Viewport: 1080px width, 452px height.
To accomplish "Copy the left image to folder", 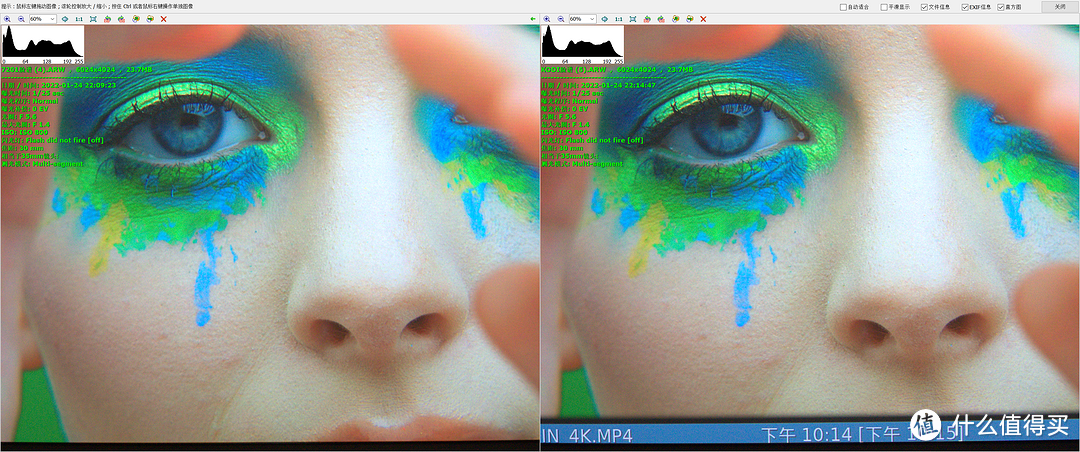I will 136,19.
